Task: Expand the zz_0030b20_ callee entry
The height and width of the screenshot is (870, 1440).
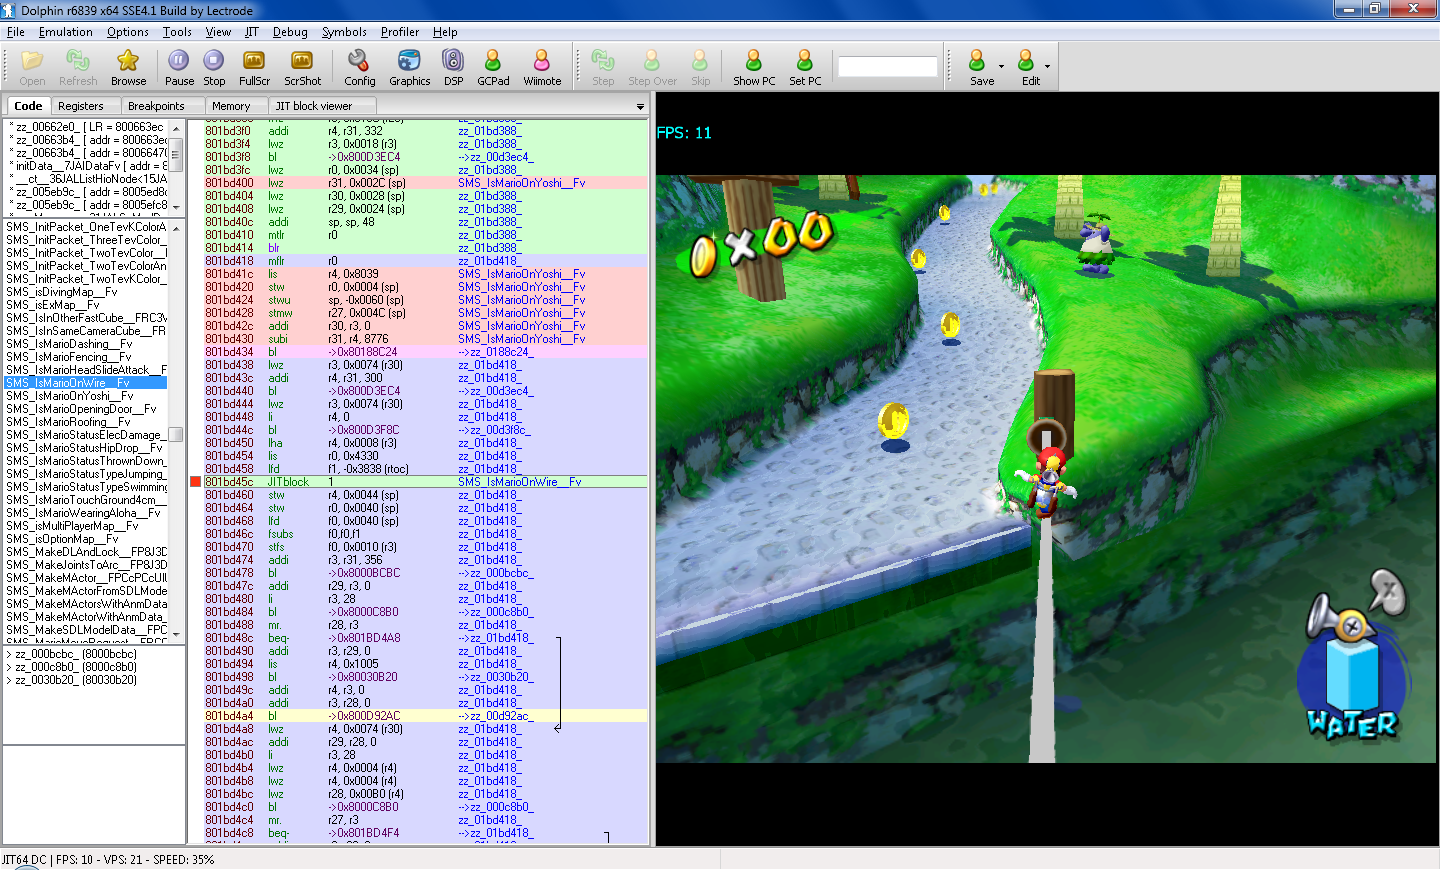Action: pos(9,680)
